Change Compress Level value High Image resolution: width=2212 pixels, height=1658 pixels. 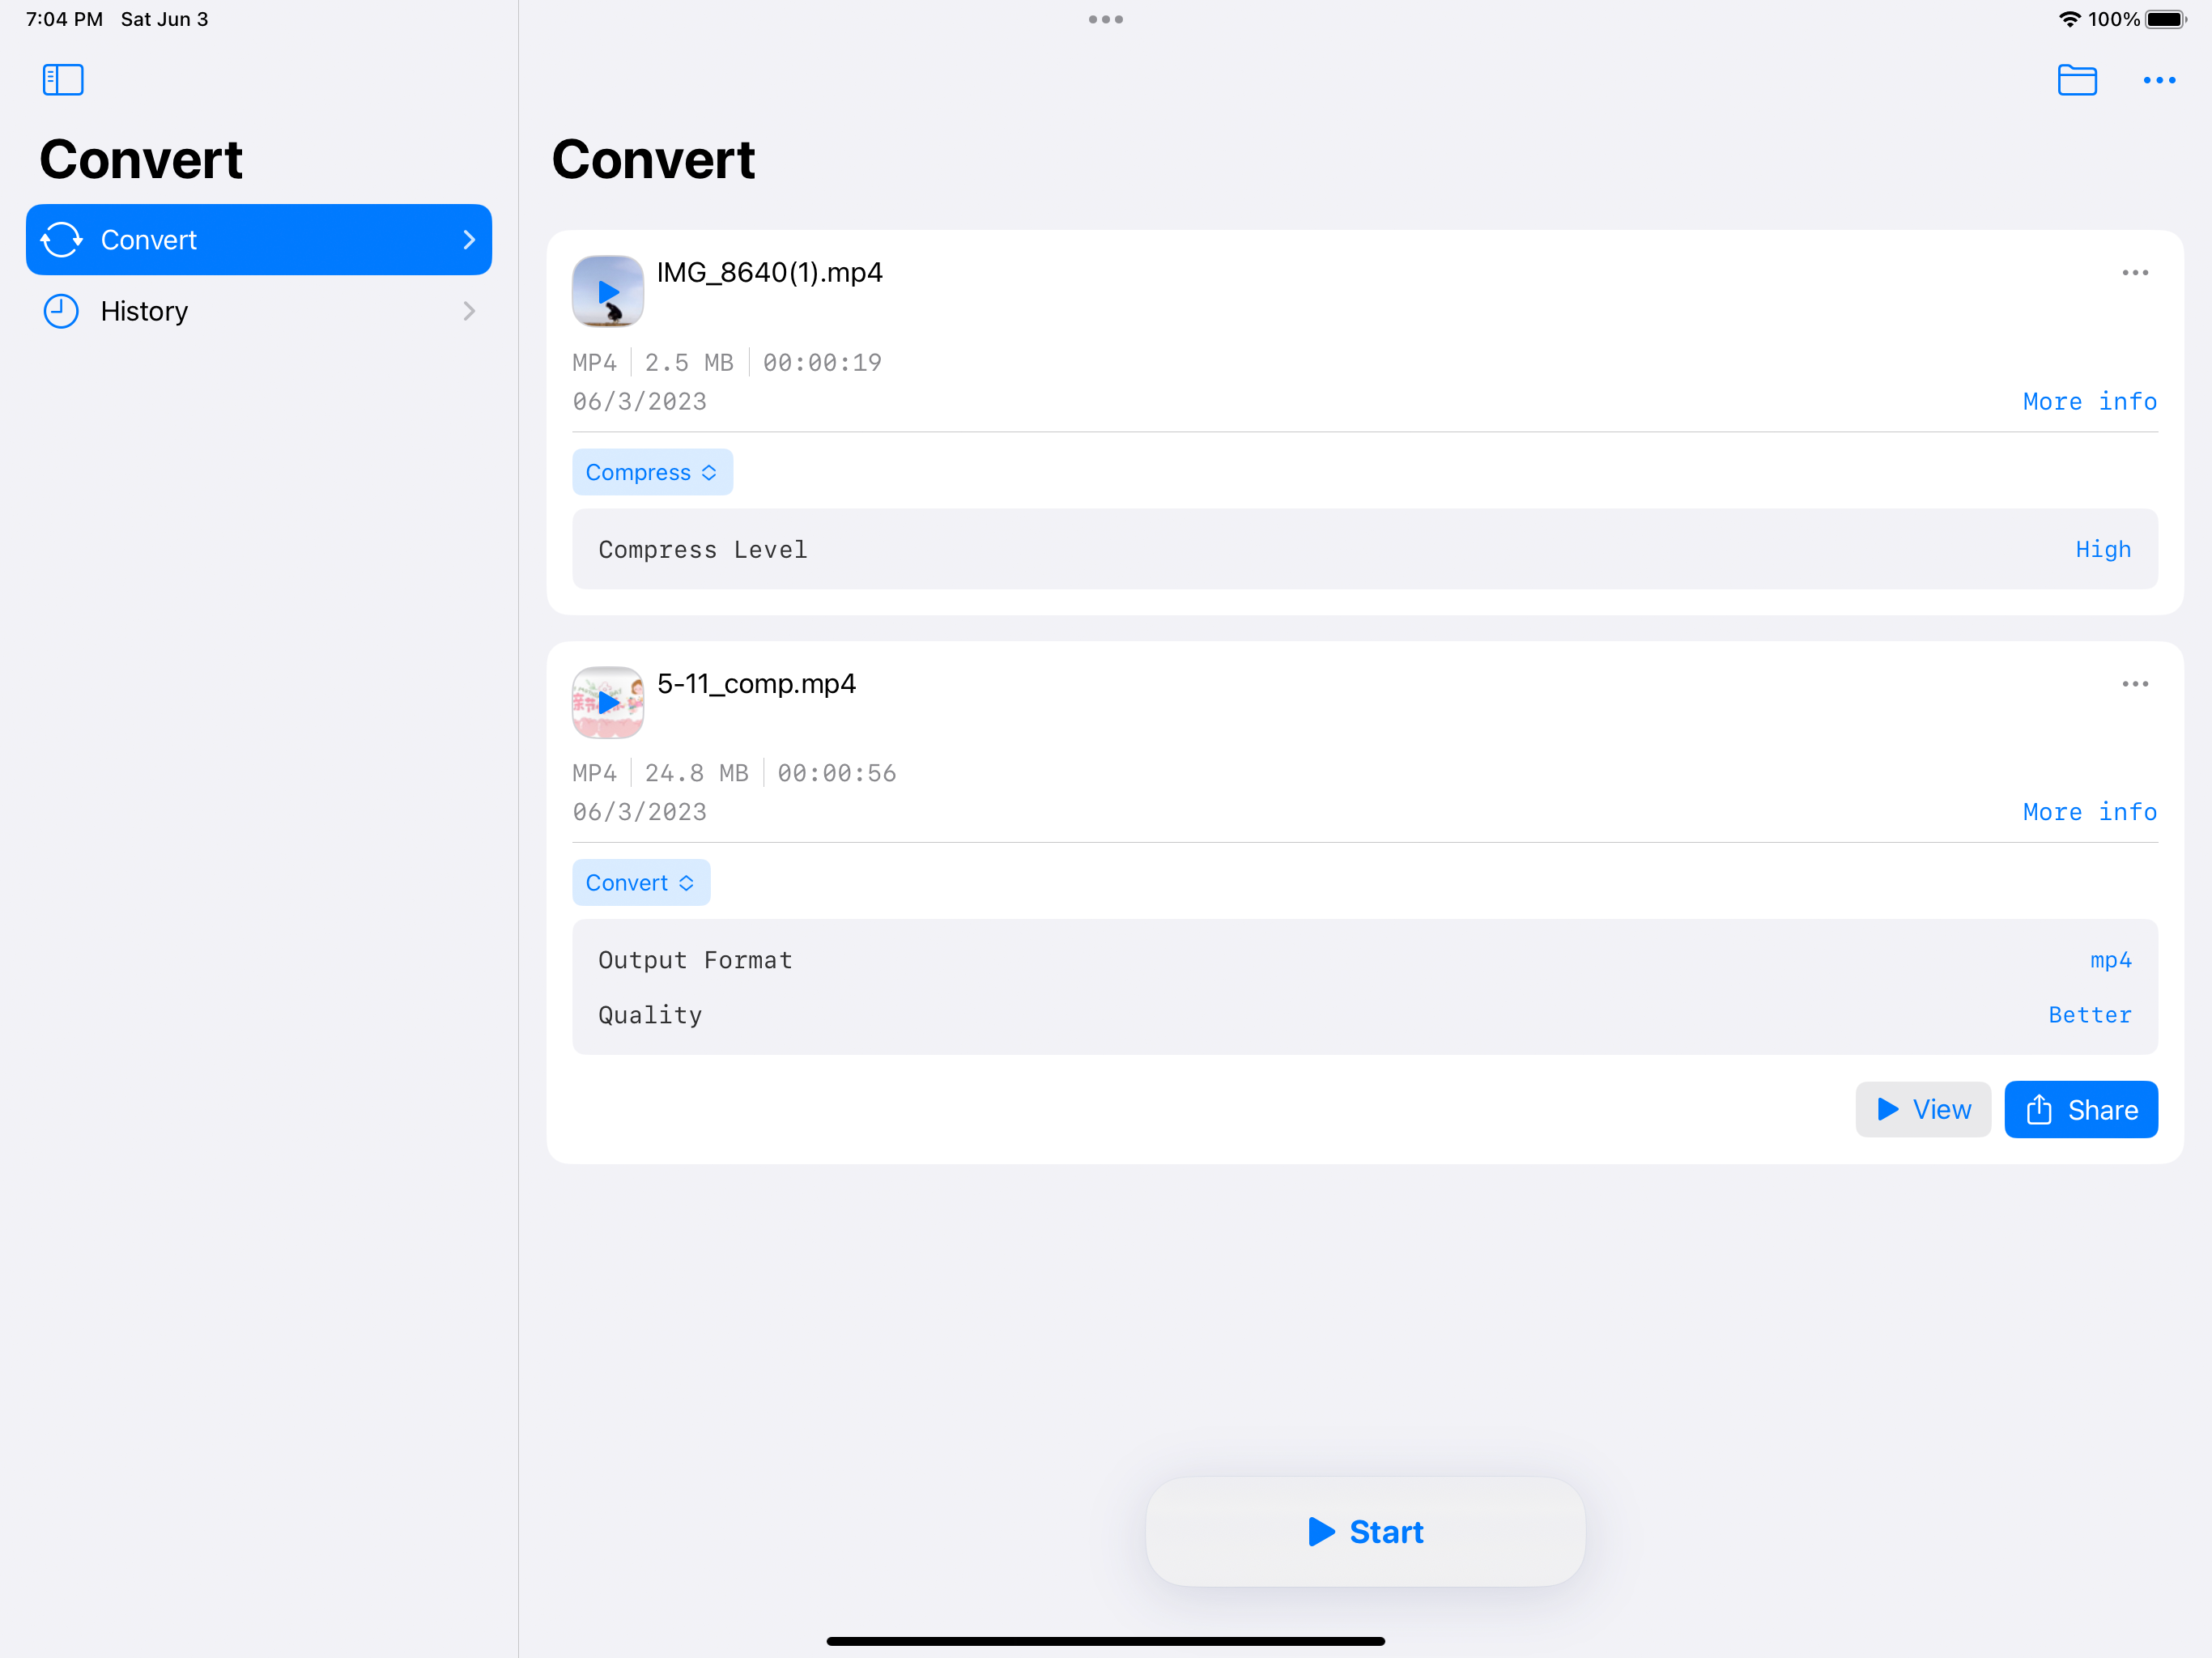[2103, 549]
